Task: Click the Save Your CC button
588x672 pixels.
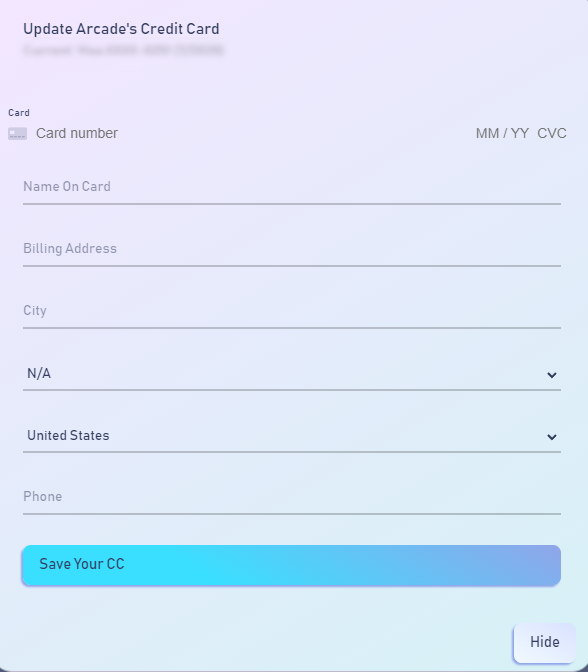Action: click(x=291, y=565)
